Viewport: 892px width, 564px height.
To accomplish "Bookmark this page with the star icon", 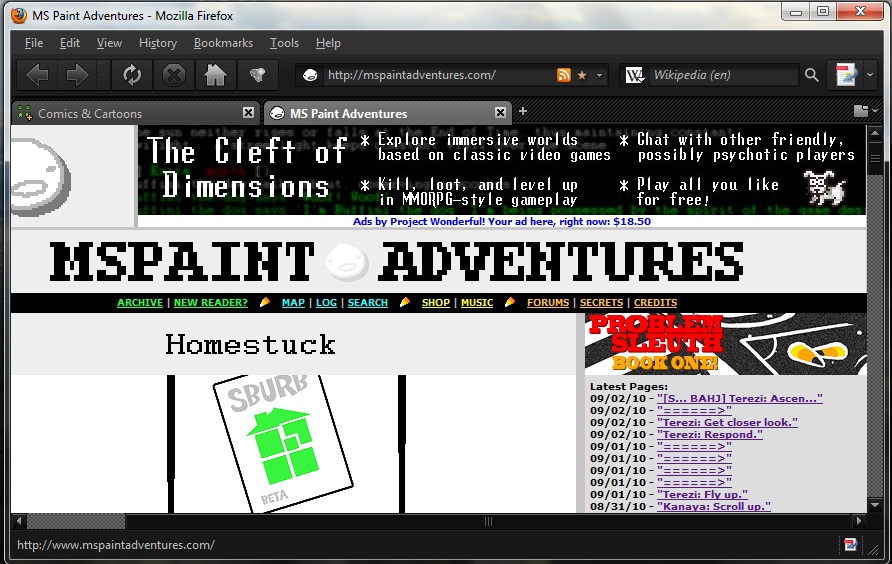I will 582,76.
